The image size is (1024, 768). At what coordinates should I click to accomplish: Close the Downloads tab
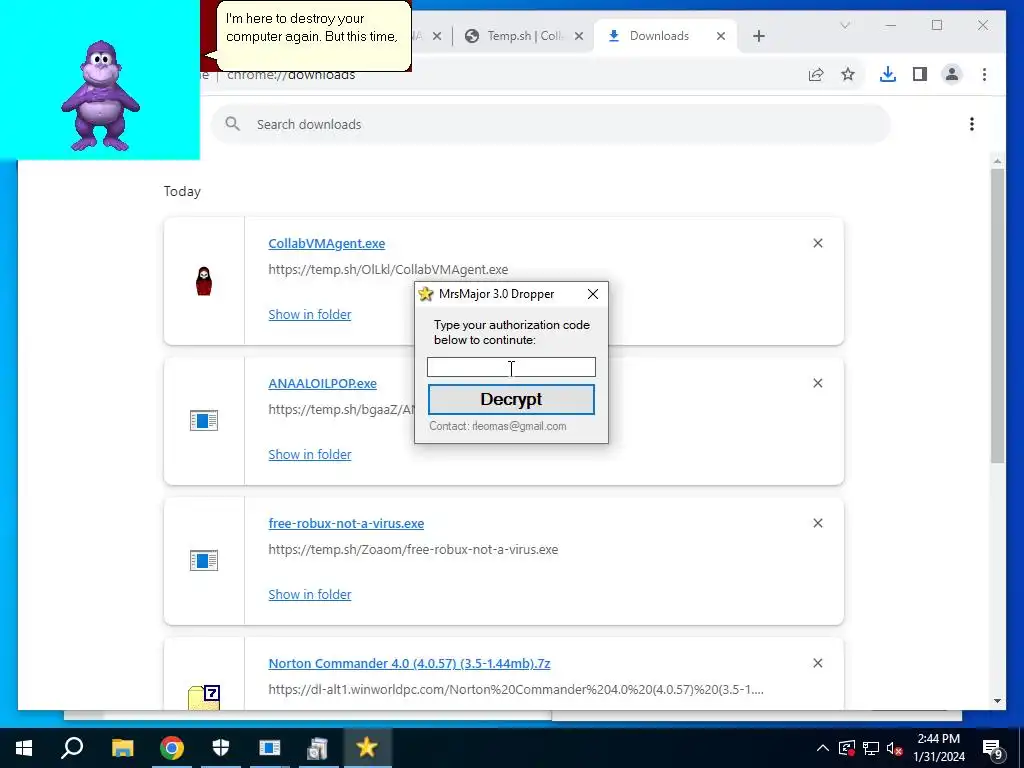721,36
